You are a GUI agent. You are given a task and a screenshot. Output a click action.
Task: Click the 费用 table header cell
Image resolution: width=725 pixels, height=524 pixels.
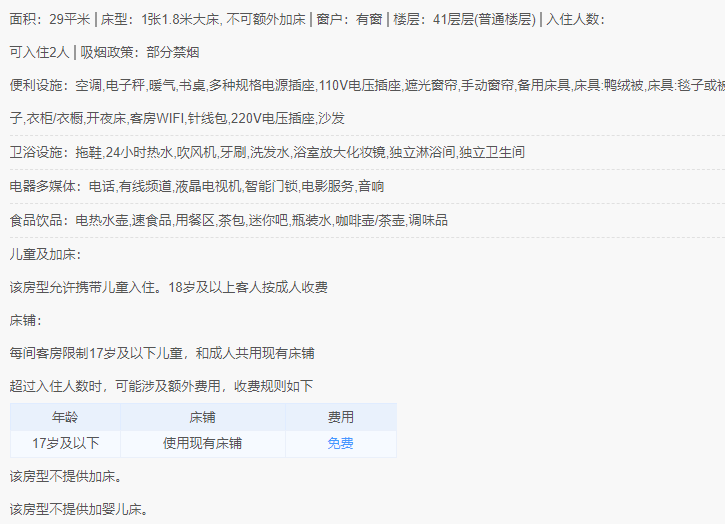coord(341,417)
